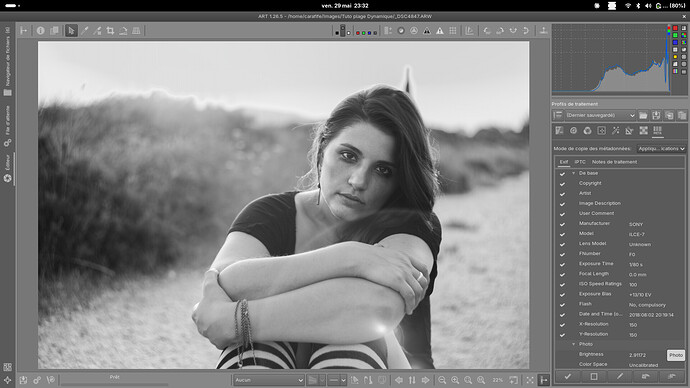Select the Model ILCE-7 value
The width and height of the screenshot is (690, 388).
(x=637, y=234)
